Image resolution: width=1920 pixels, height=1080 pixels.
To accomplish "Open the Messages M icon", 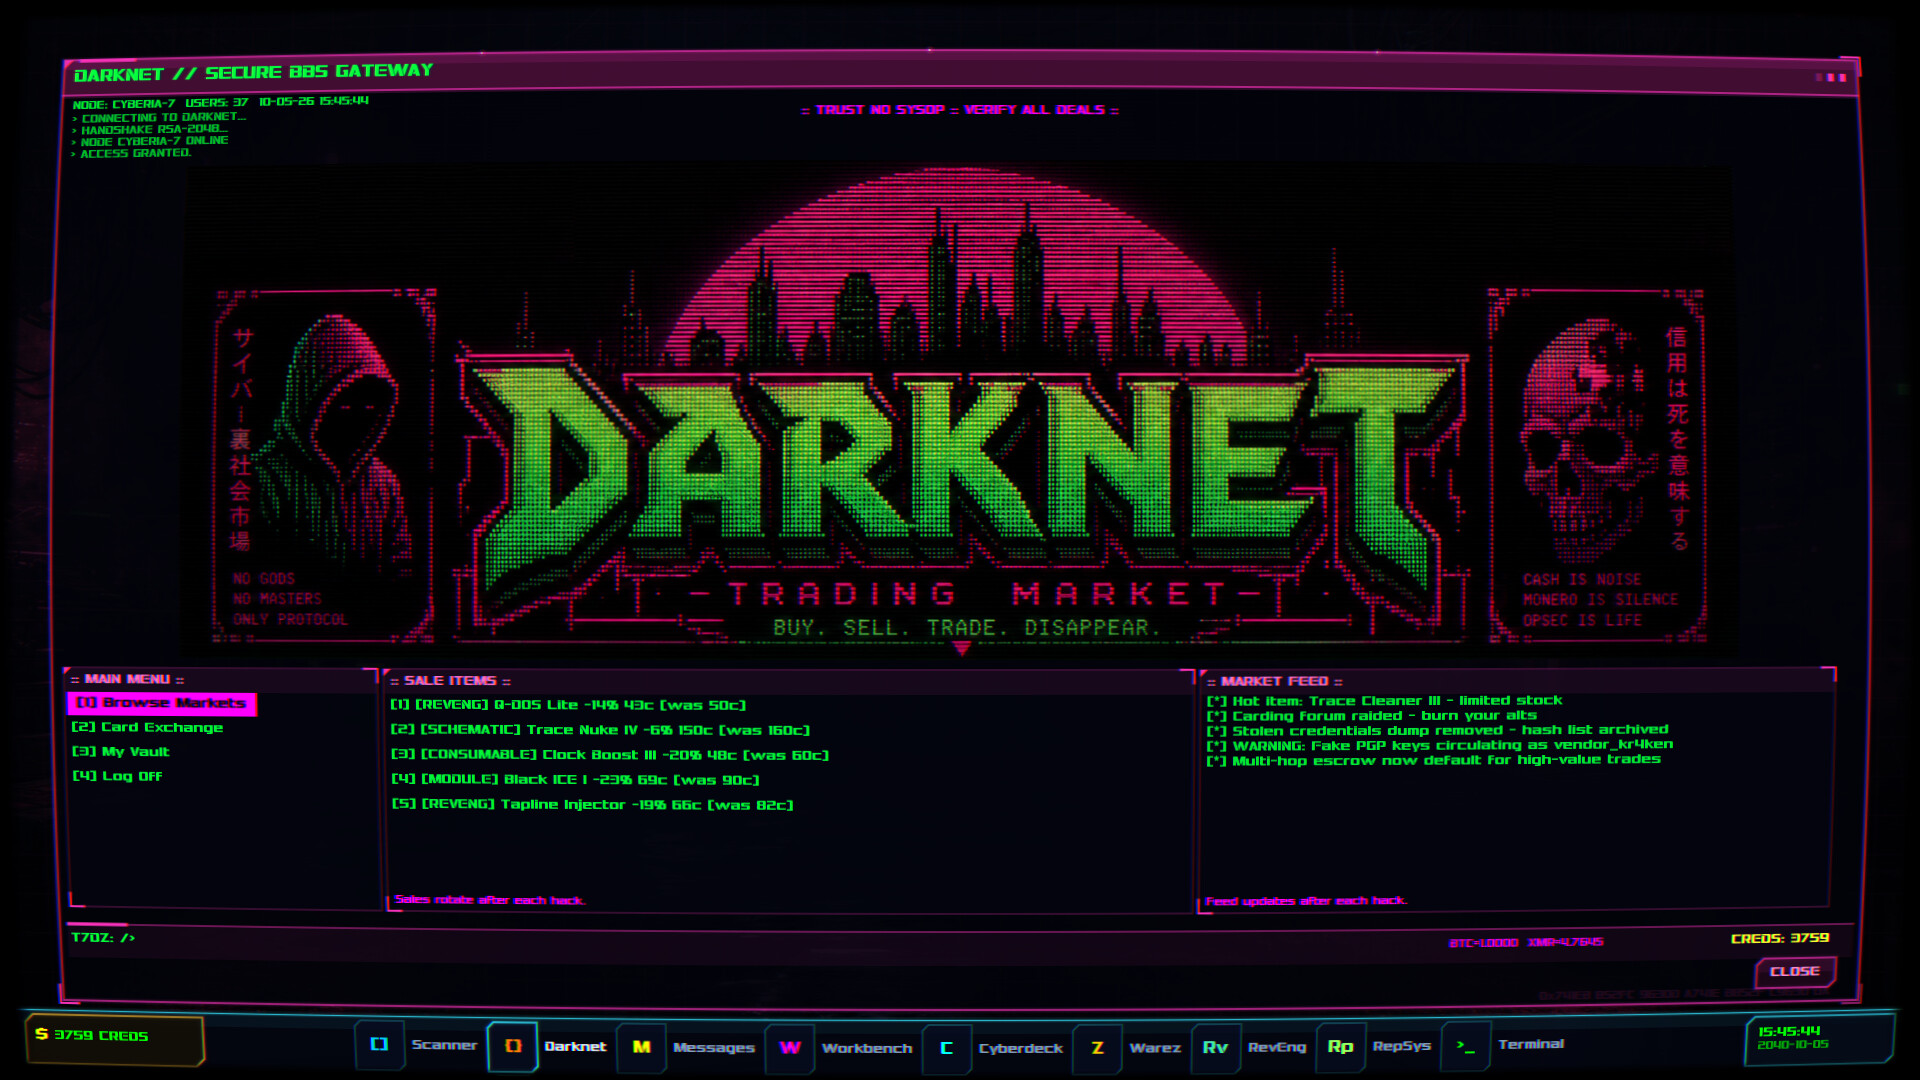I will [642, 1047].
